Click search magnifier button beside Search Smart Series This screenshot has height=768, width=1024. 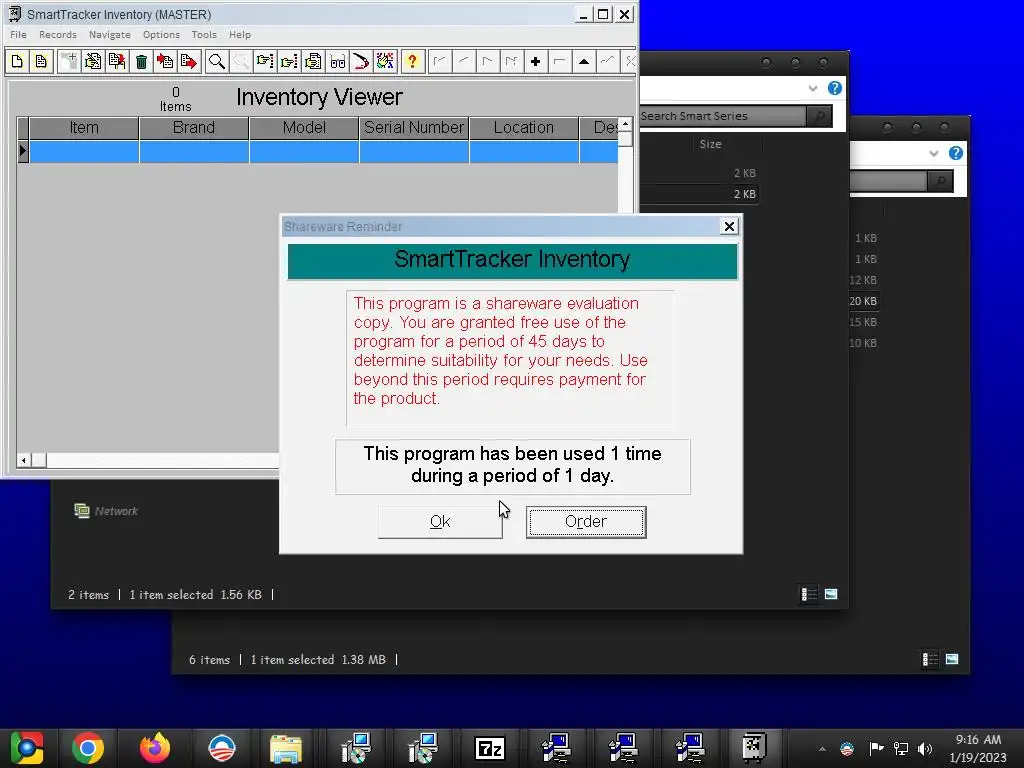(x=819, y=116)
